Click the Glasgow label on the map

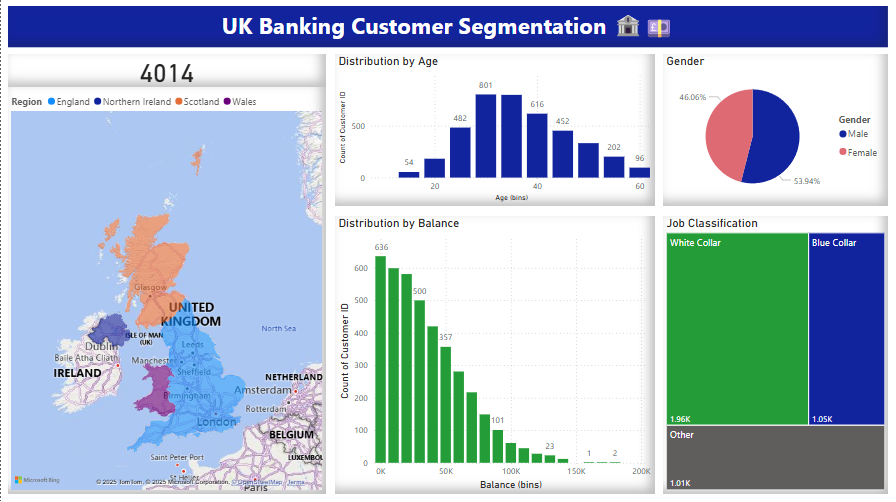click(x=150, y=287)
